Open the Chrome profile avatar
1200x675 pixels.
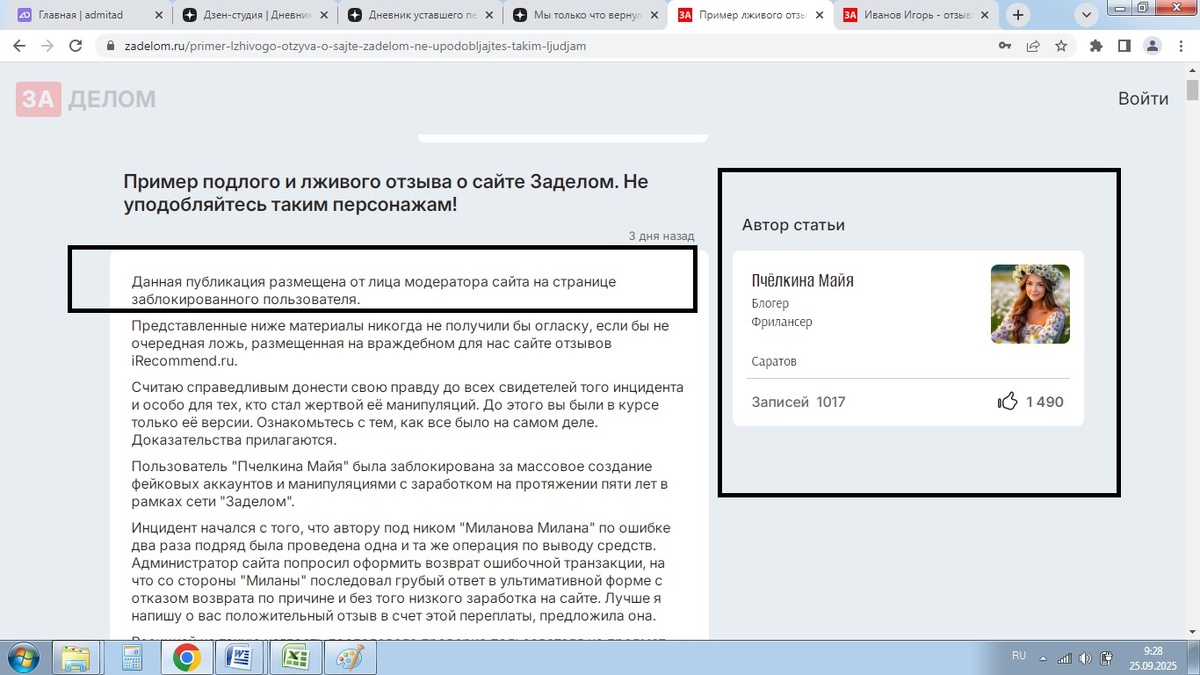pos(1153,46)
